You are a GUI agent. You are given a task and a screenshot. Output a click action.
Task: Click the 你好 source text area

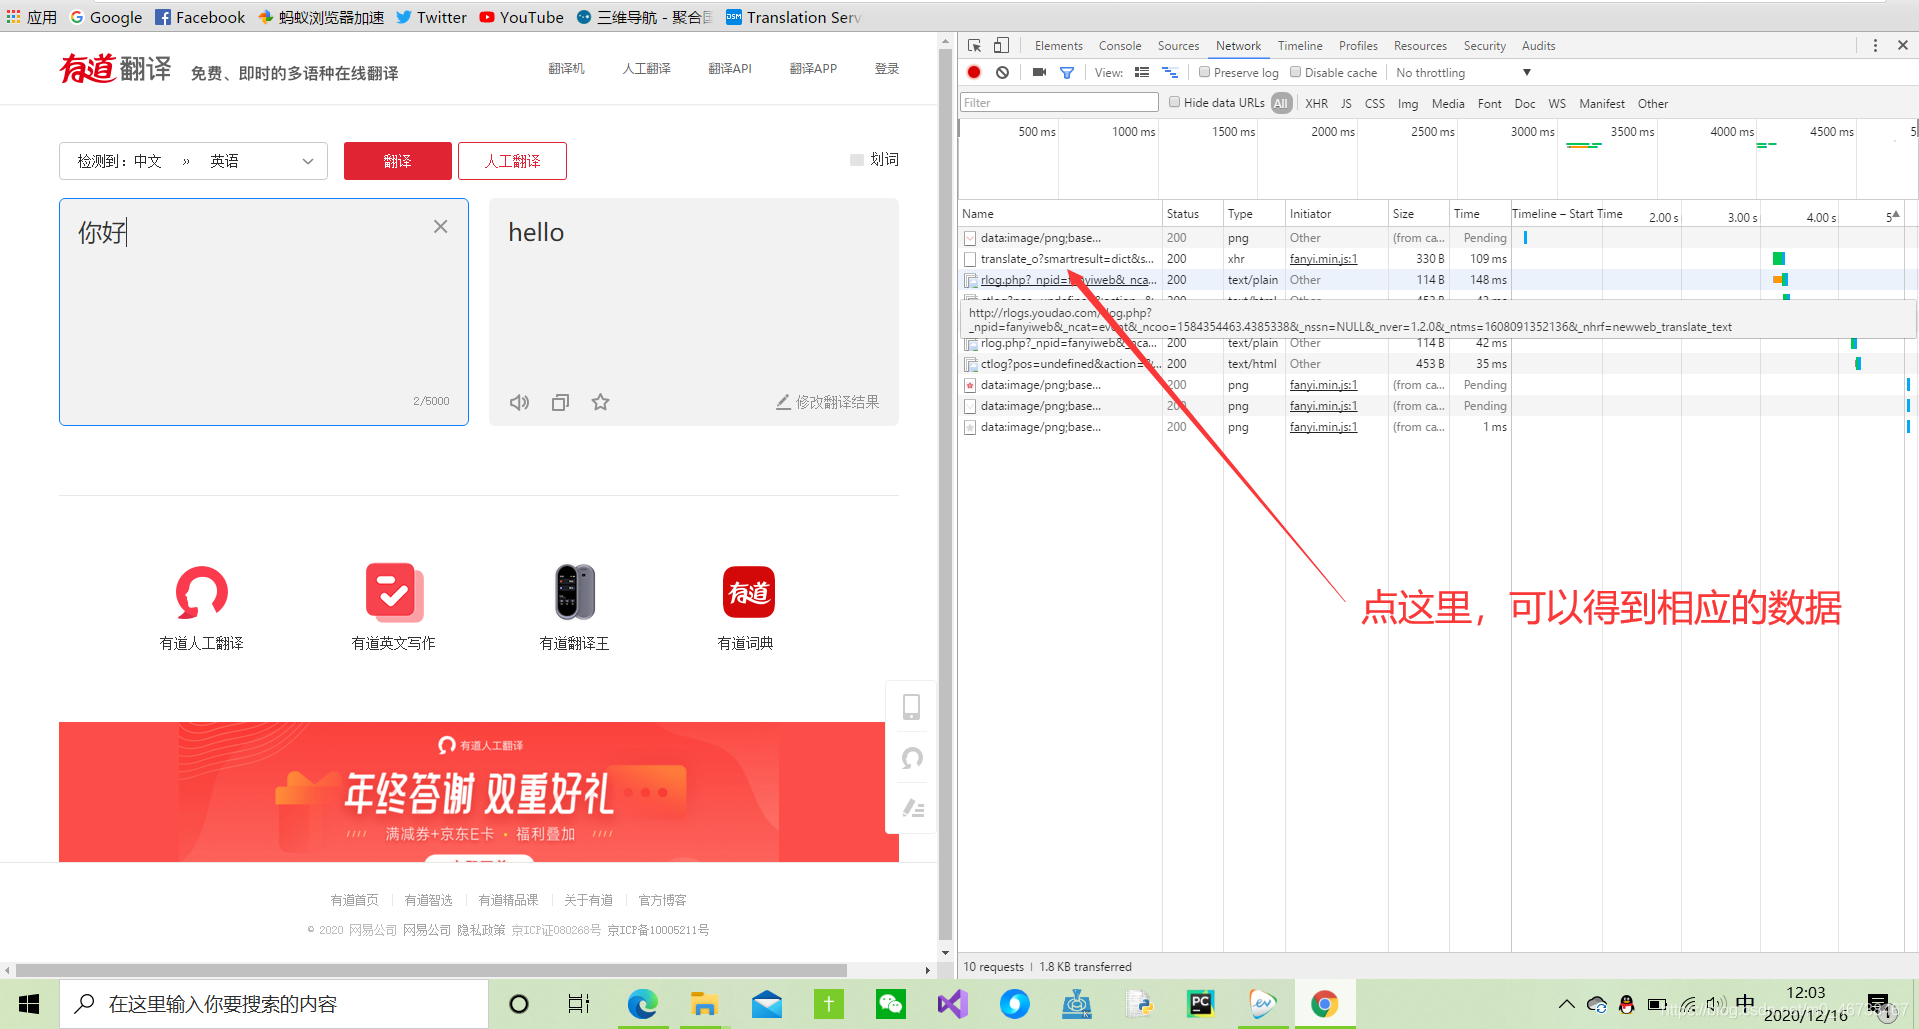point(264,312)
